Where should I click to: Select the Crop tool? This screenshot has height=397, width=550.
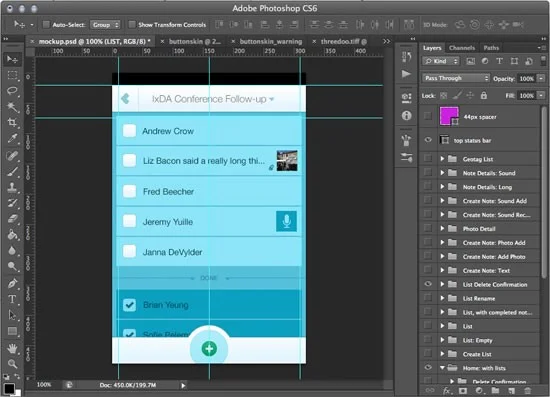(x=12, y=122)
